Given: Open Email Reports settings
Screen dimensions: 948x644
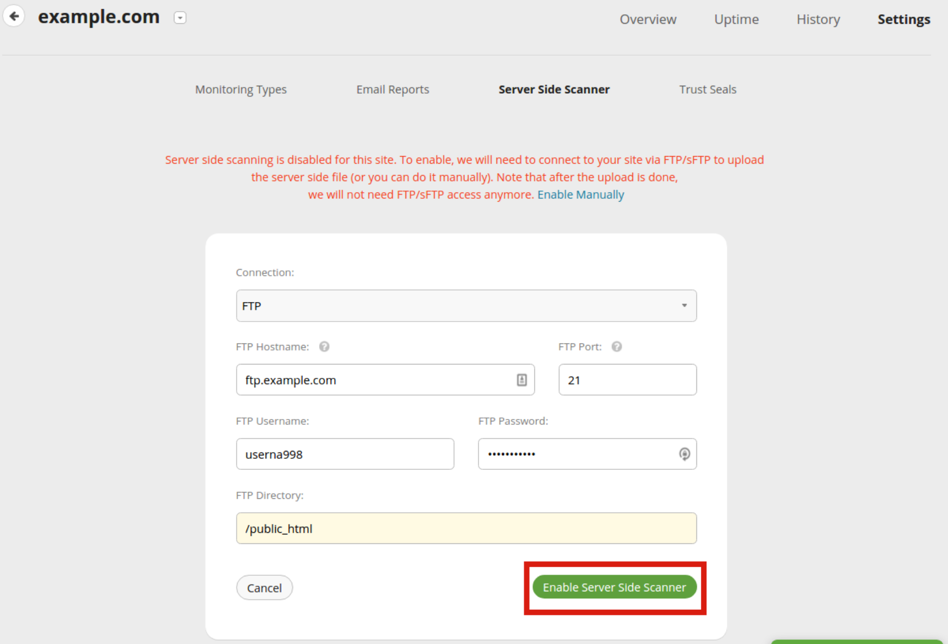Looking at the screenshot, I should coord(393,89).
